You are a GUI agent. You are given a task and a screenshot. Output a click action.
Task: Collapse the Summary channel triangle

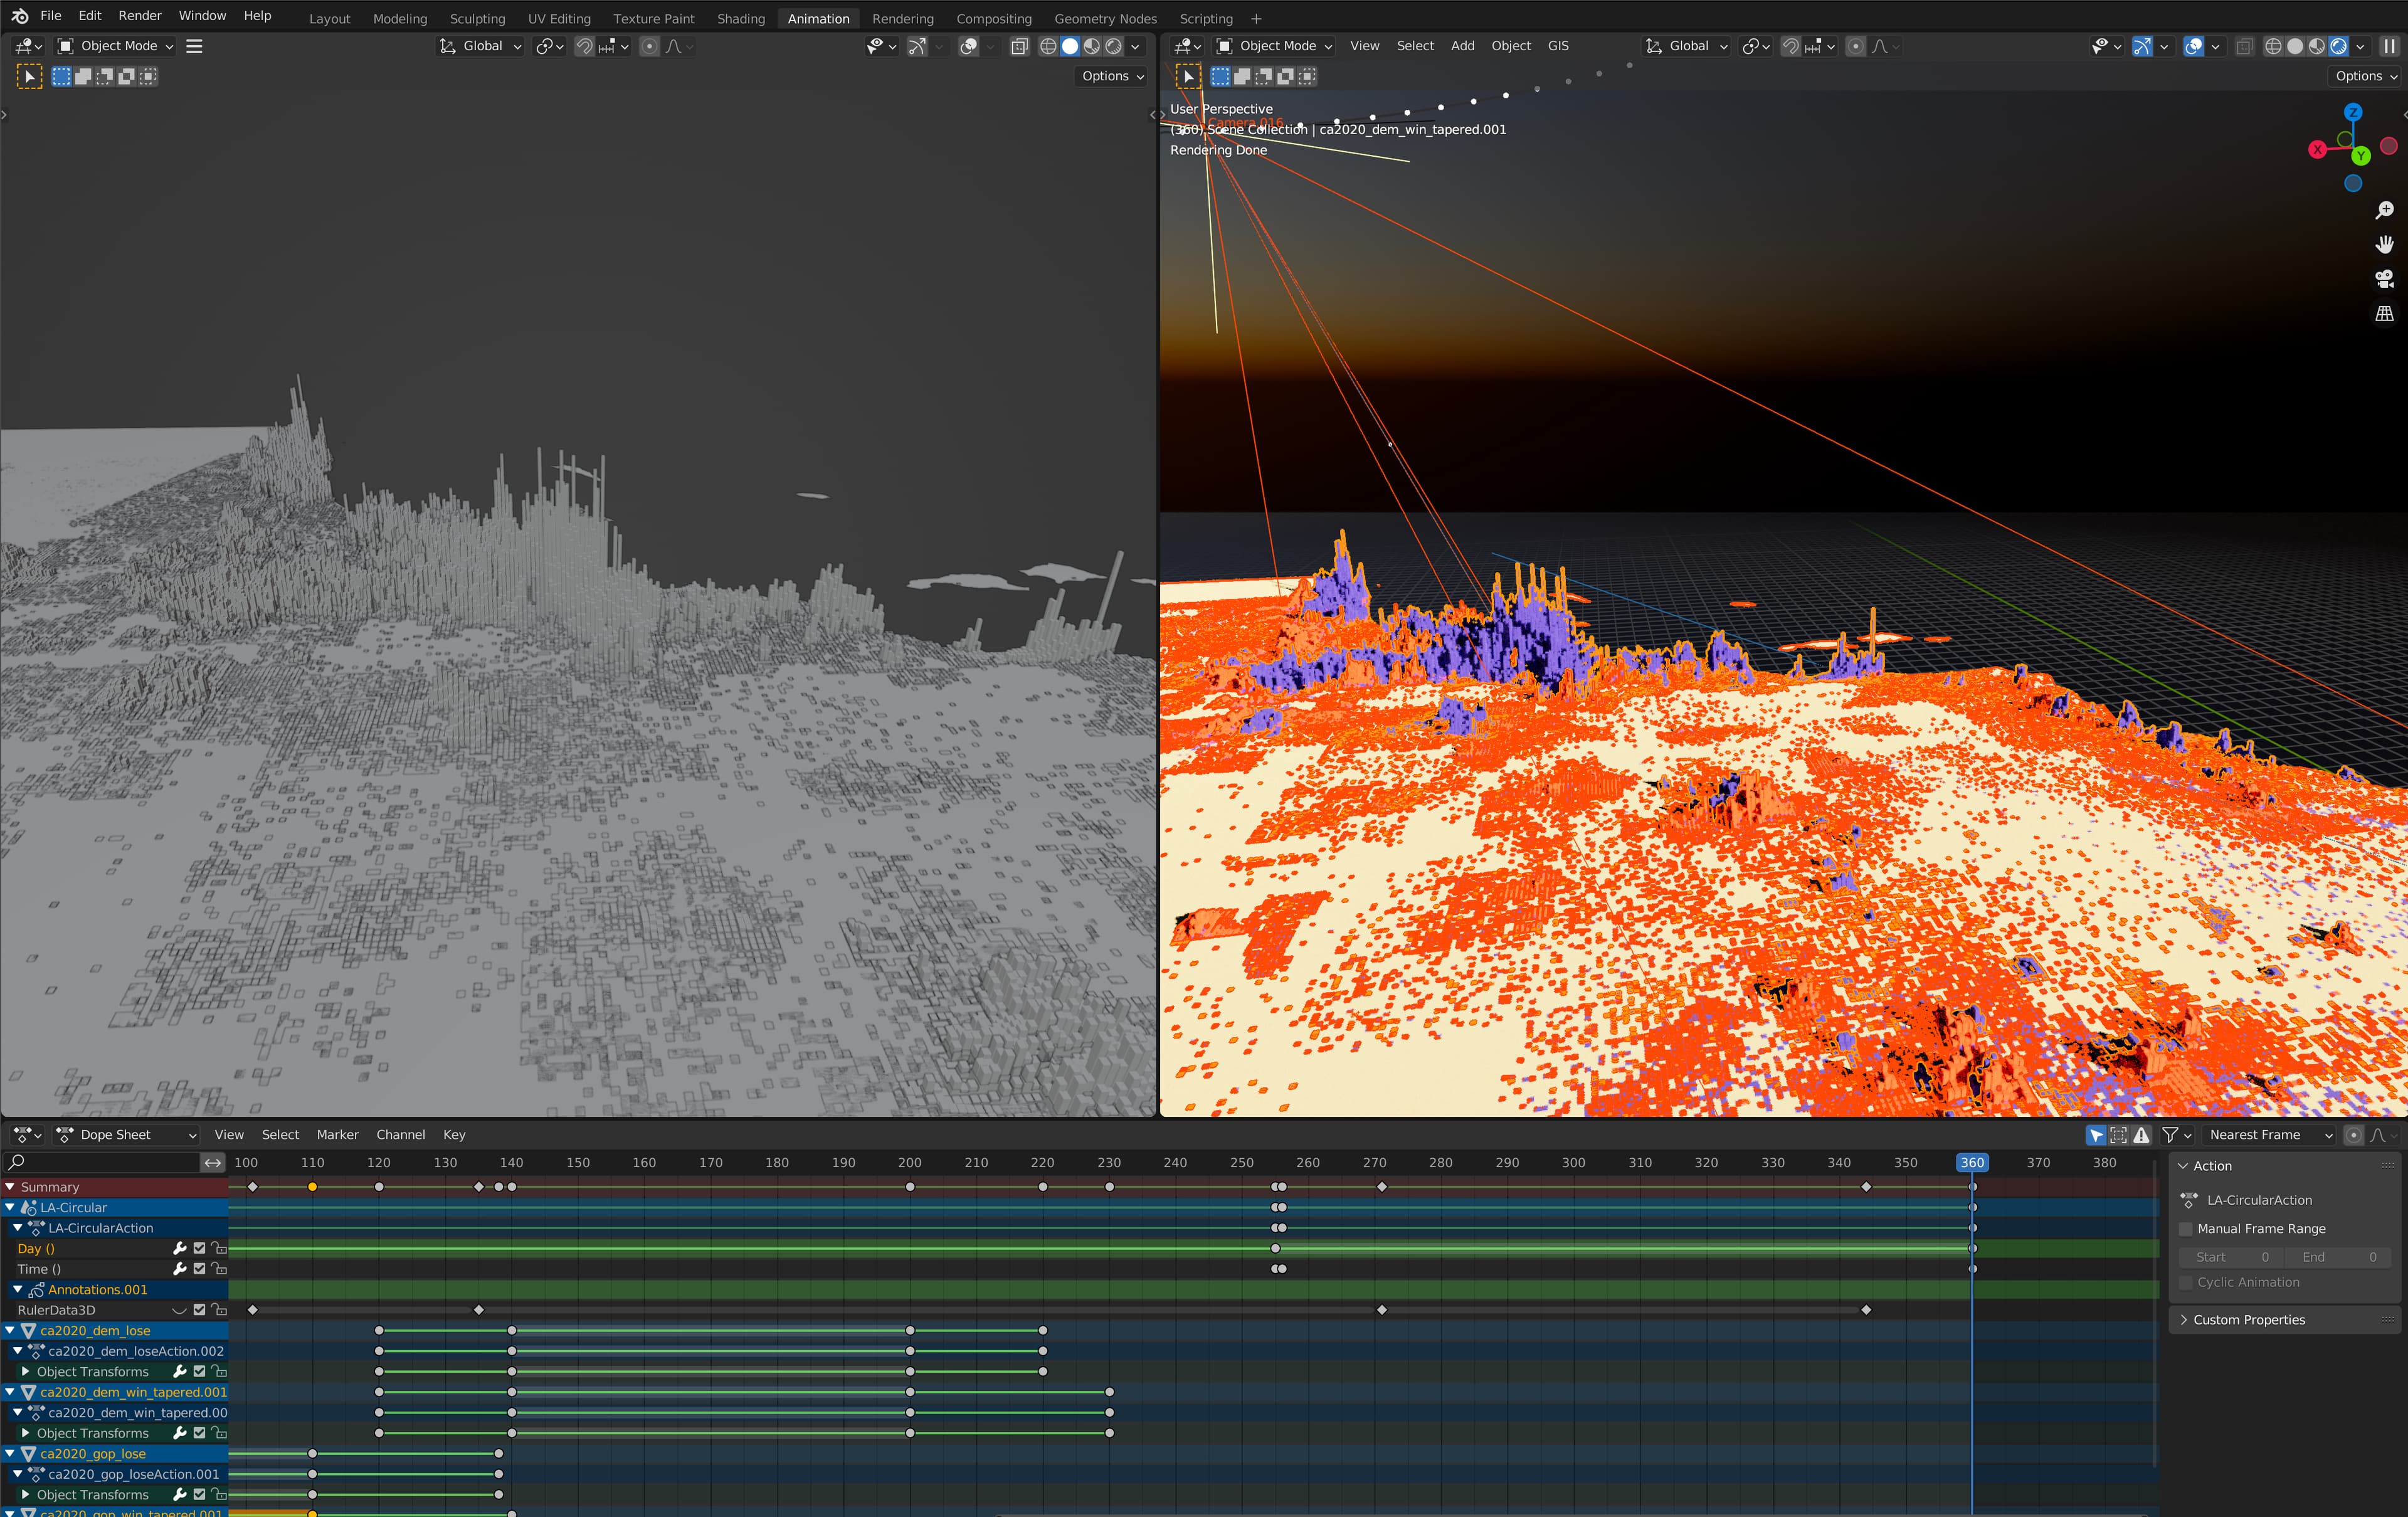10,1187
